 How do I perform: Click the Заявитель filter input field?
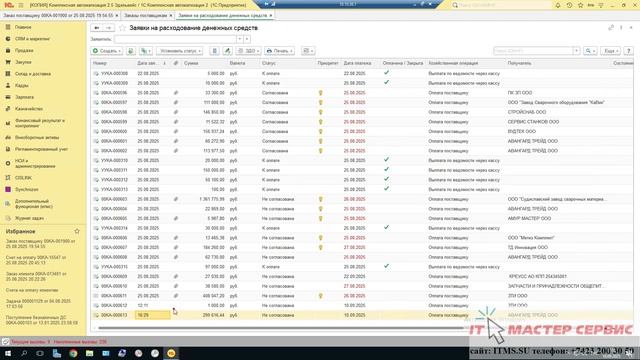[x=175, y=39]
